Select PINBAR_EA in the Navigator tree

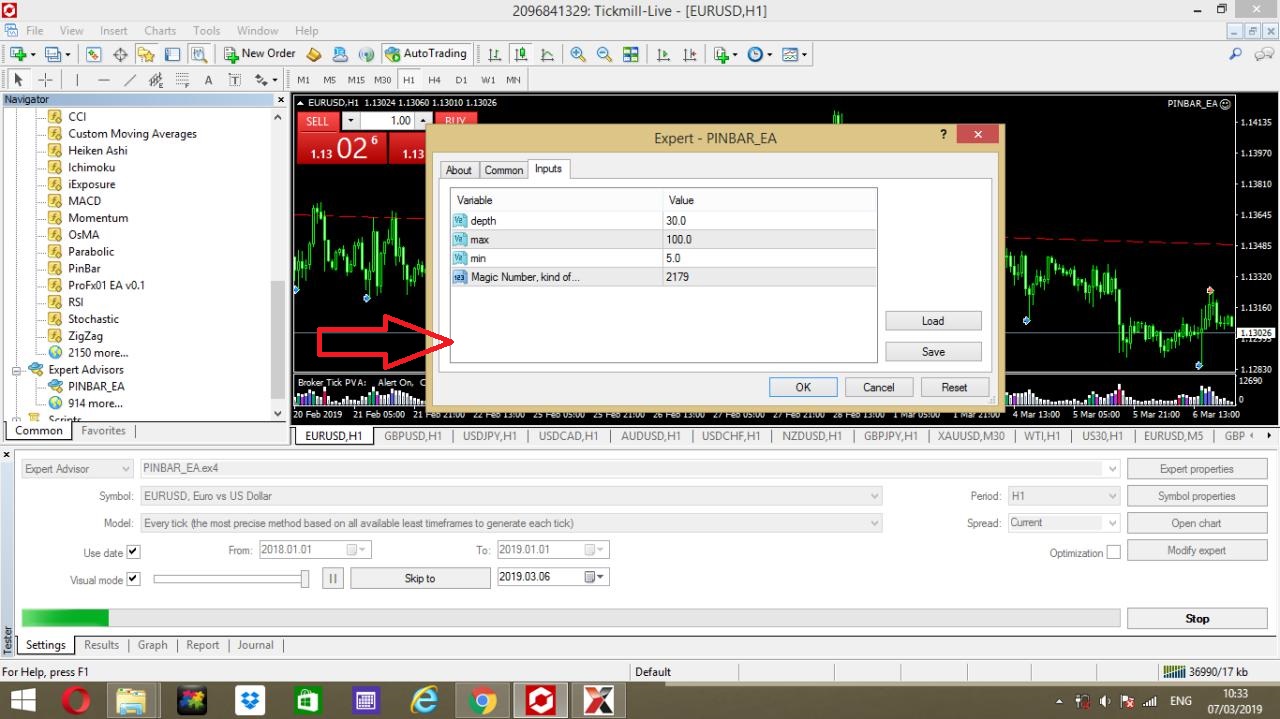tap(96, 386)
